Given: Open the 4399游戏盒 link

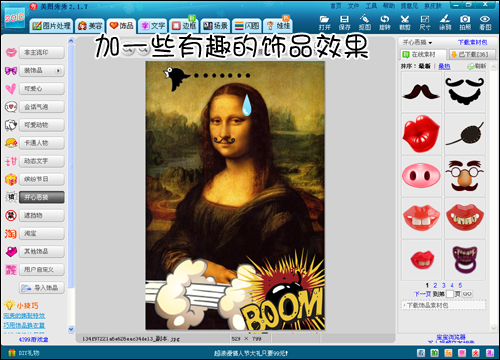Looking at the screenshot, I should (x=33, y=340).
